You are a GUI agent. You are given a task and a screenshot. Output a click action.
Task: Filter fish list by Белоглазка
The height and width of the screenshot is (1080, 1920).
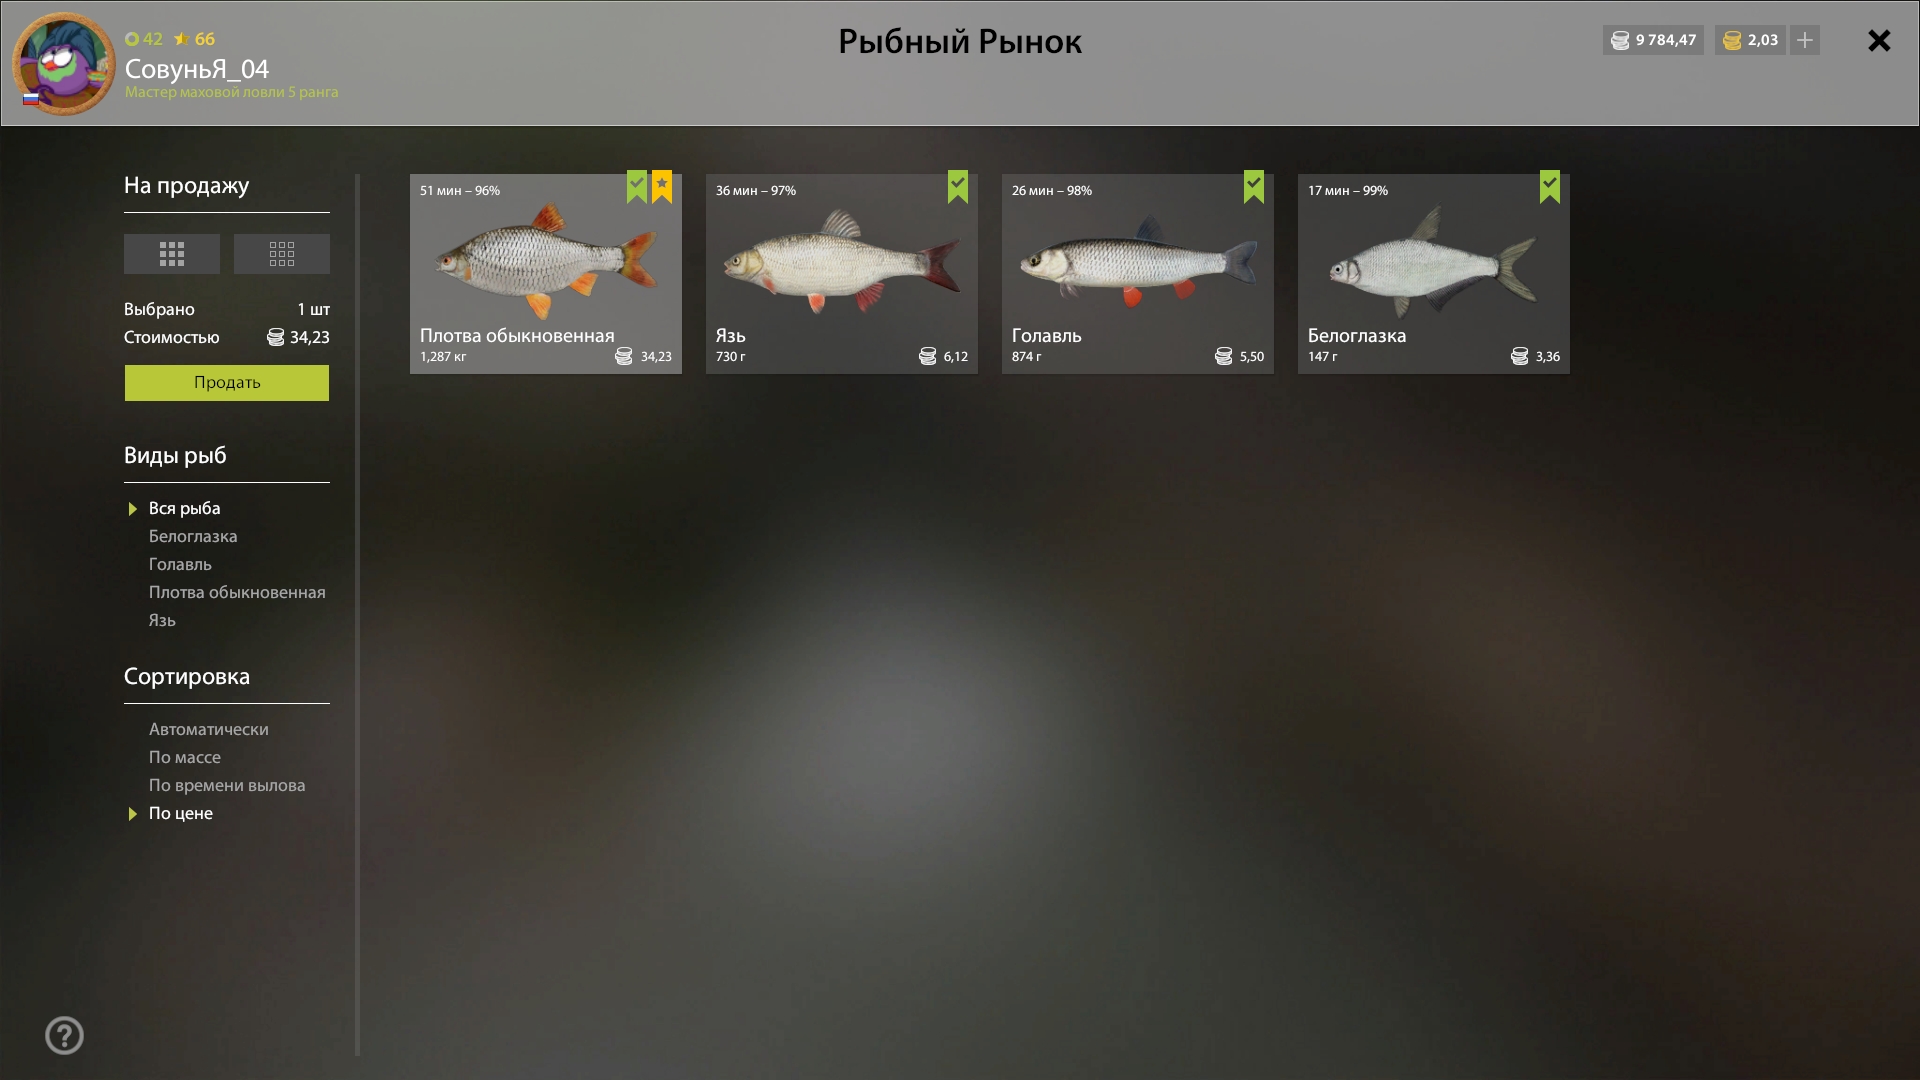(x=193, y=536)
